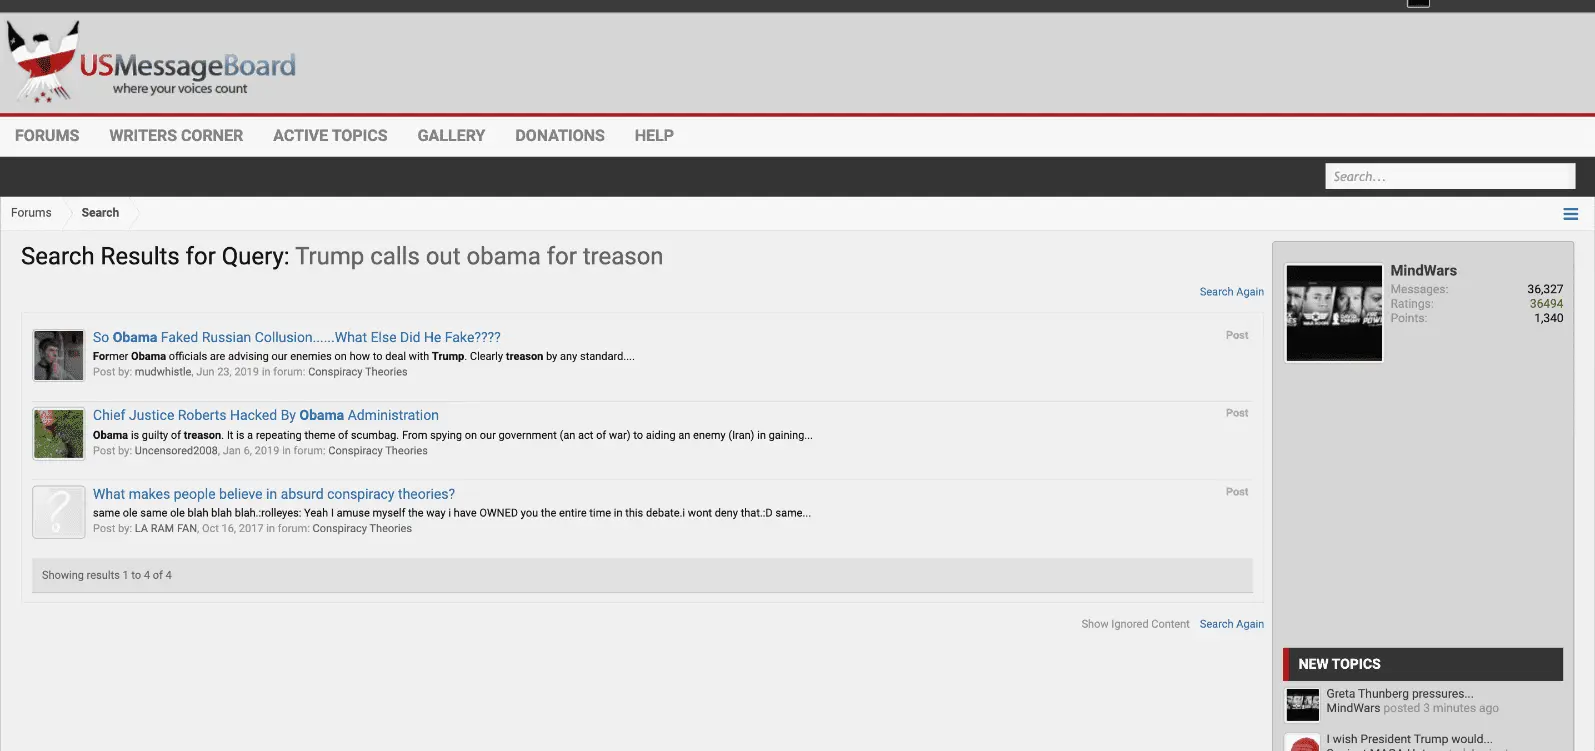Open the Donations tab
The width and height of the screenshot is (1595, 751).
click(x=560, y=136)
